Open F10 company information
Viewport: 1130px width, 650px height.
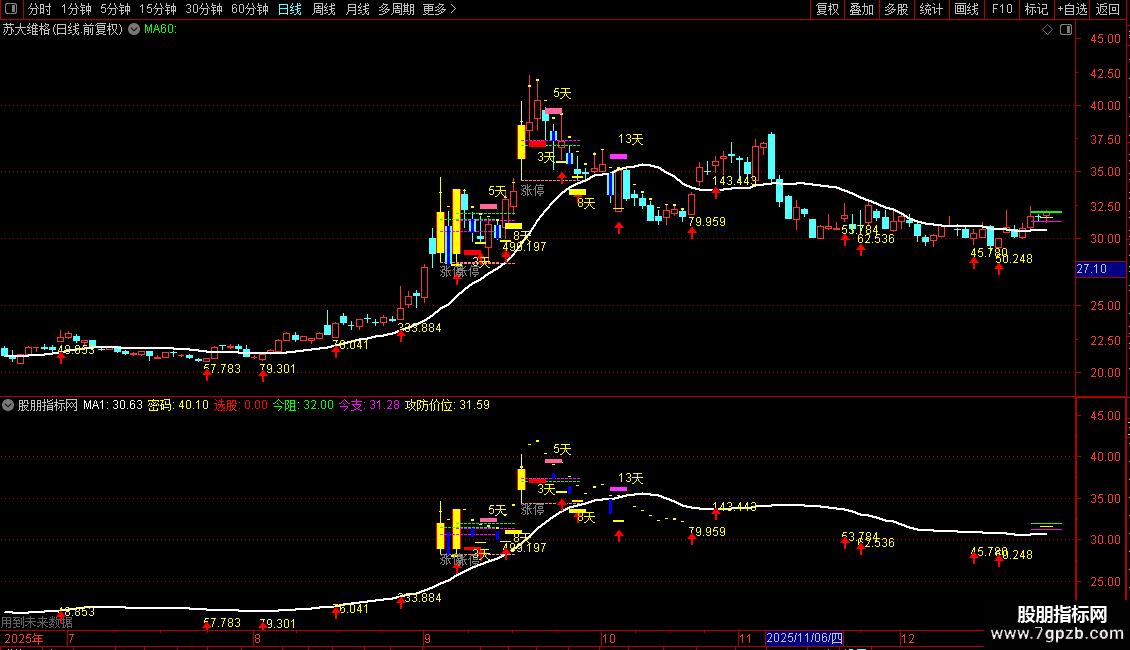click(x=1002, y=9)
